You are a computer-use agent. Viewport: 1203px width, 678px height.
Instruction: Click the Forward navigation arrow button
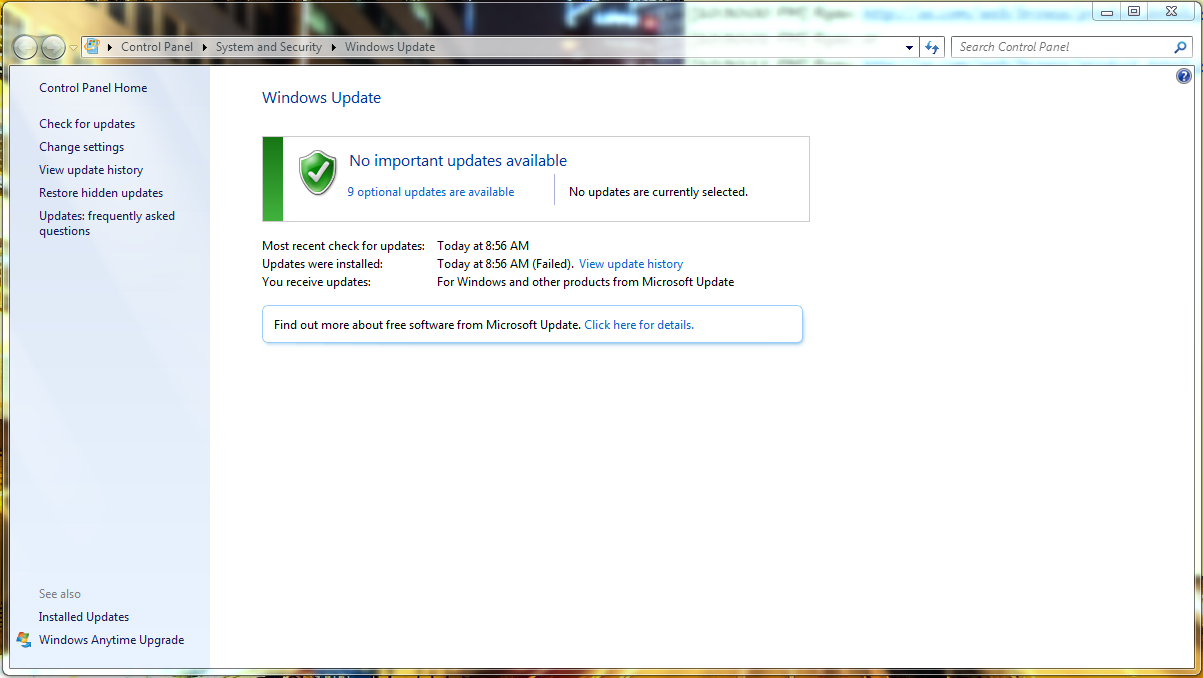coord(53,47)
